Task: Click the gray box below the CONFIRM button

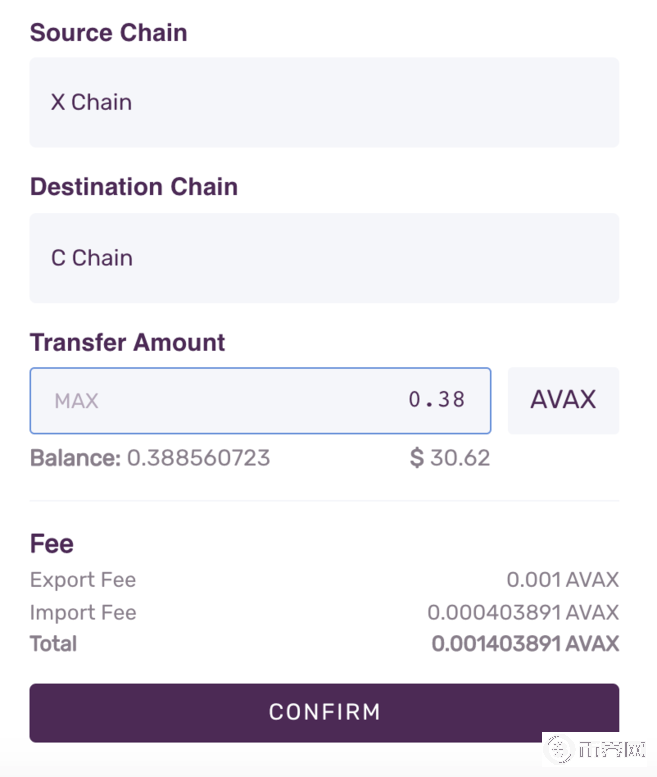Action: (x=594, y=748)
